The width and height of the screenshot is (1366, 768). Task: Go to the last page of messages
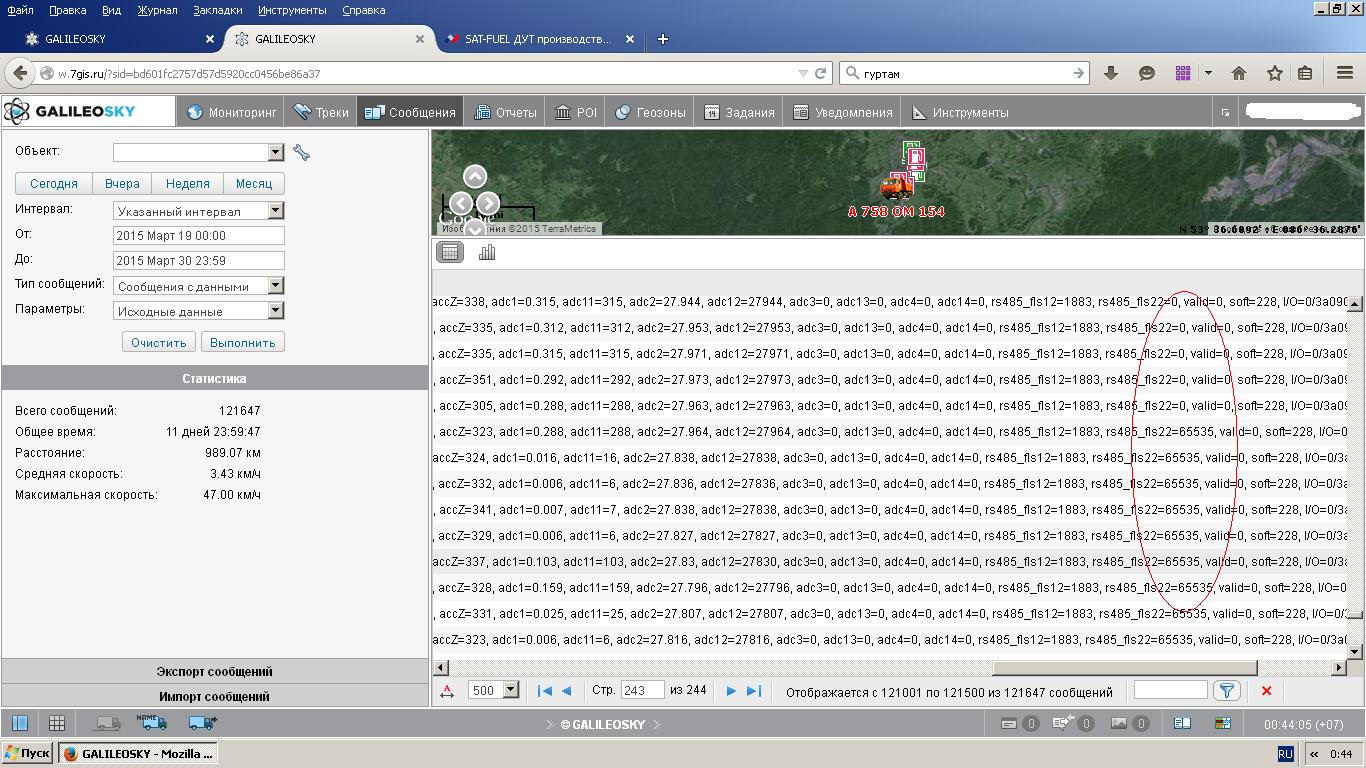point(754,691)
